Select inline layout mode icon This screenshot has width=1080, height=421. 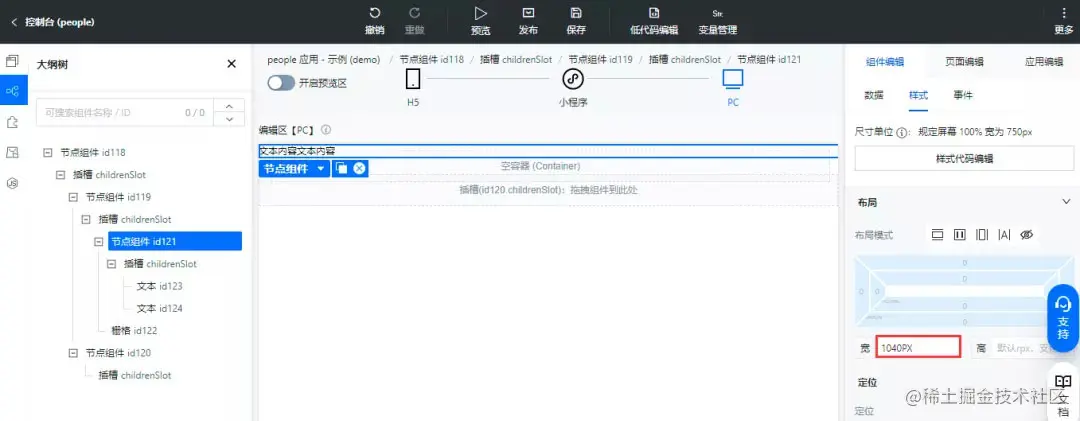click(x=1004, y=235)
